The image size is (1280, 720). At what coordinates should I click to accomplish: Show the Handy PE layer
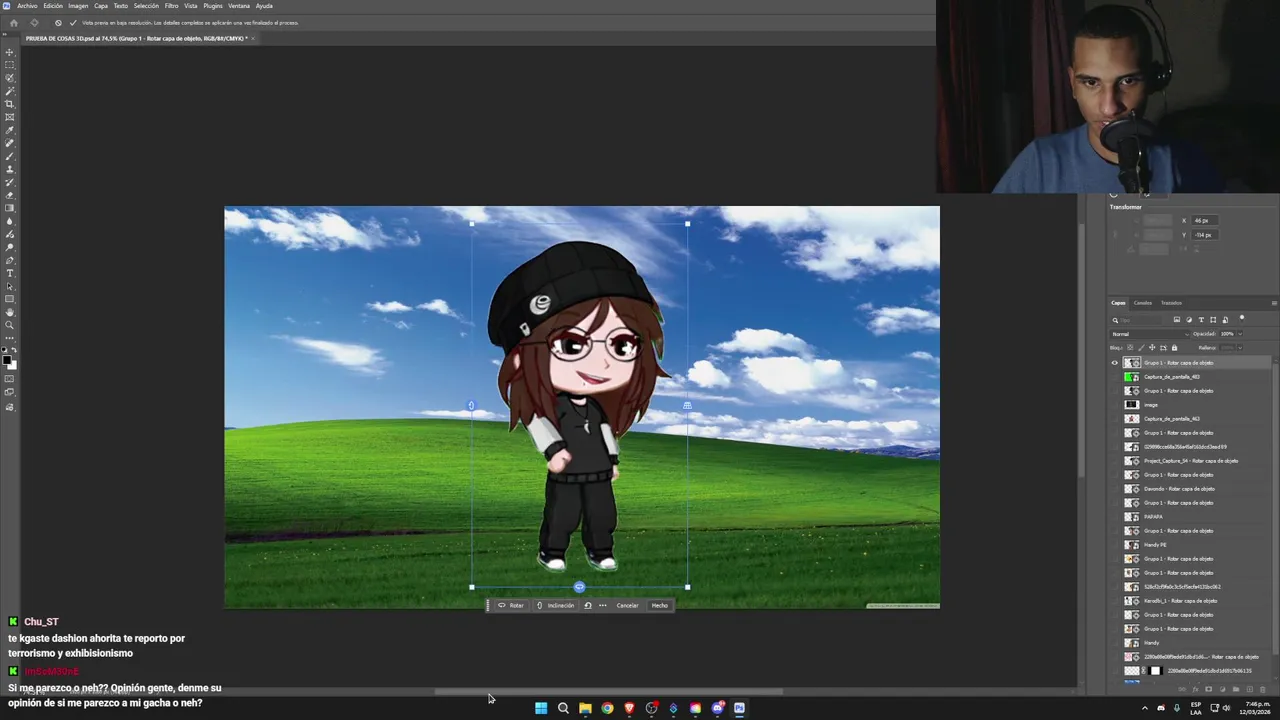click(x=1115, y=545)
